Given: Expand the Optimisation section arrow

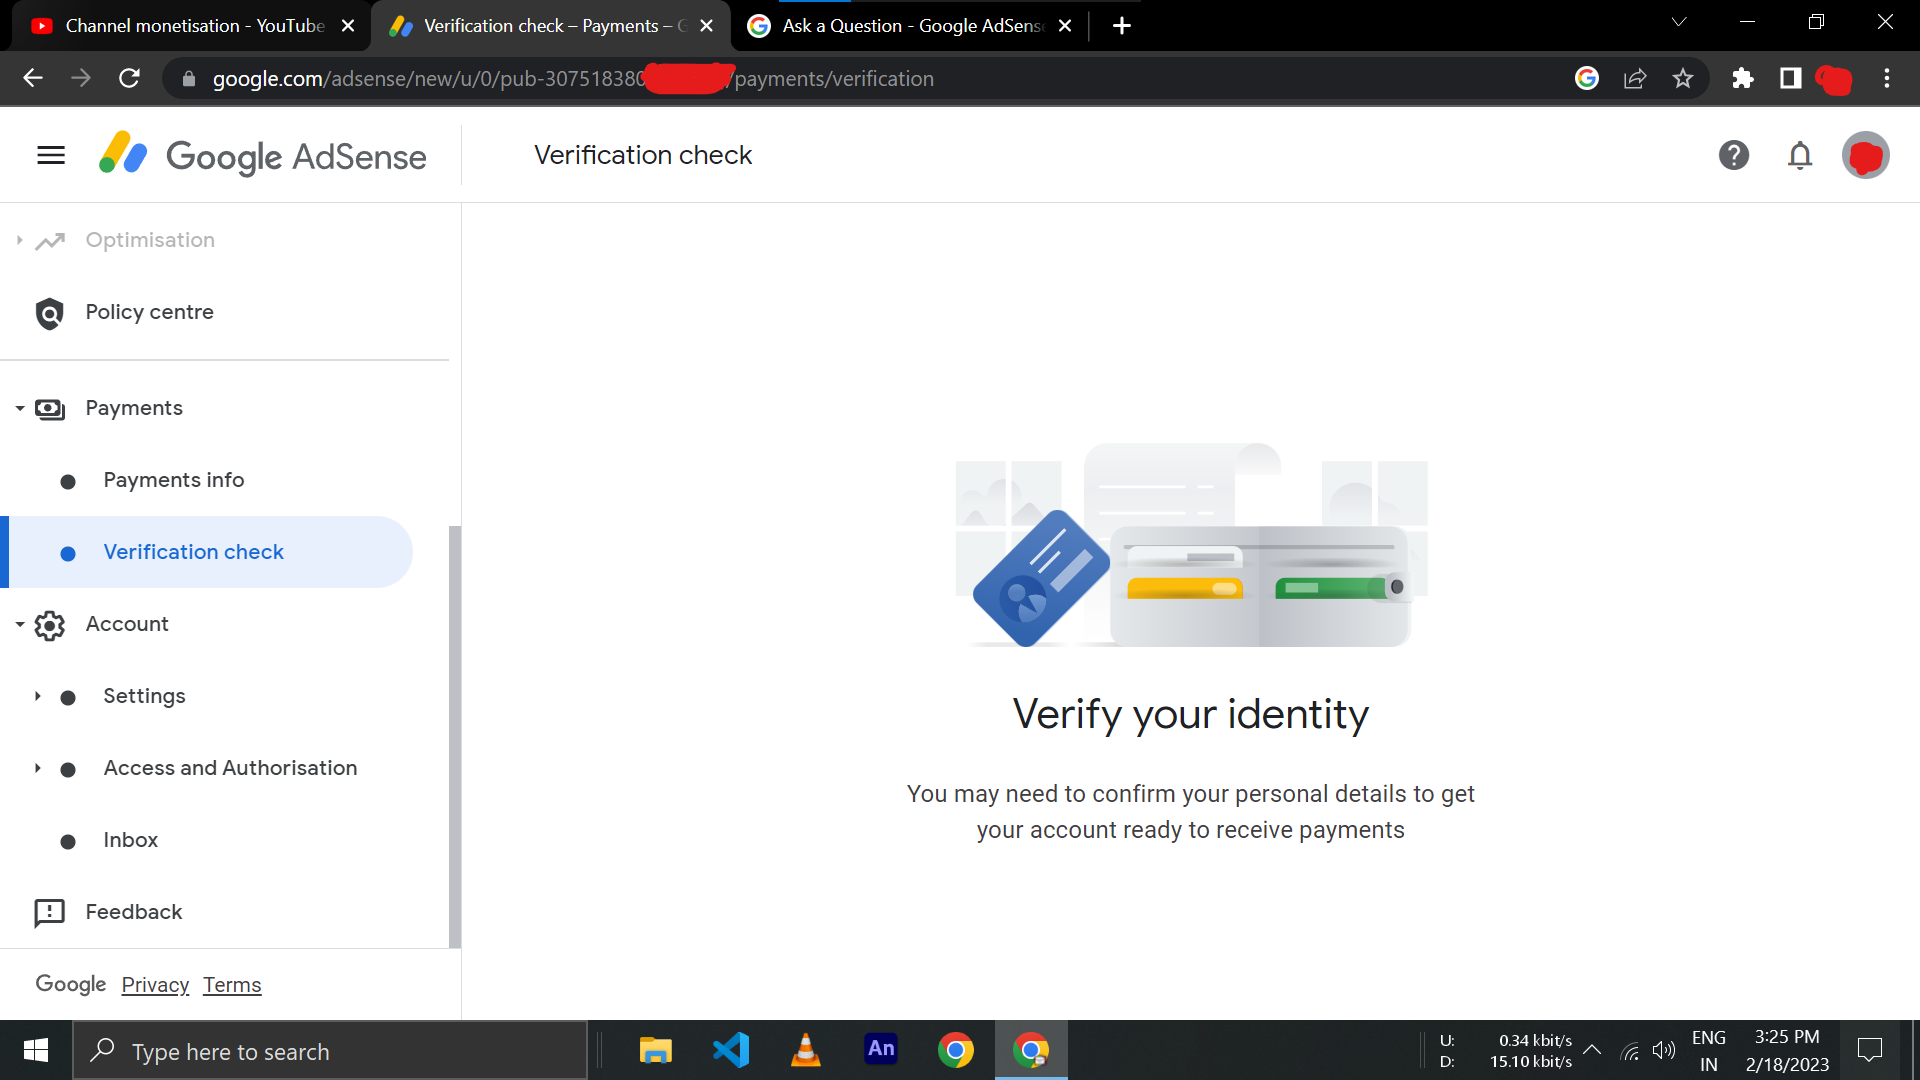Looking at the screenshot, I should tap(20, 240).
